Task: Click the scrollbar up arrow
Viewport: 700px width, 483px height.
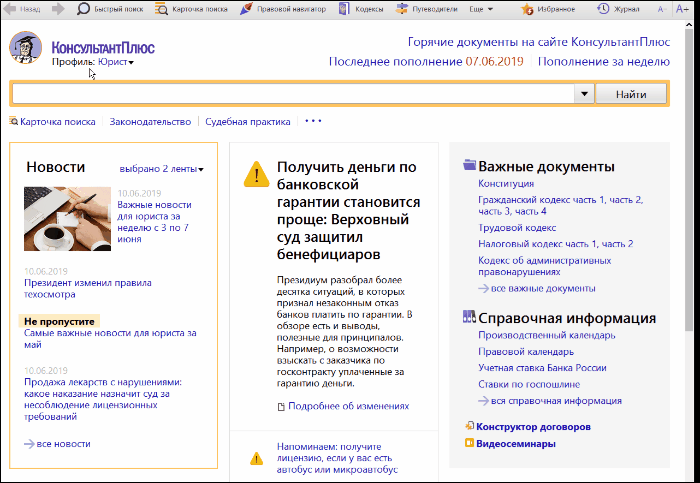Action: [x=689, y=25]
